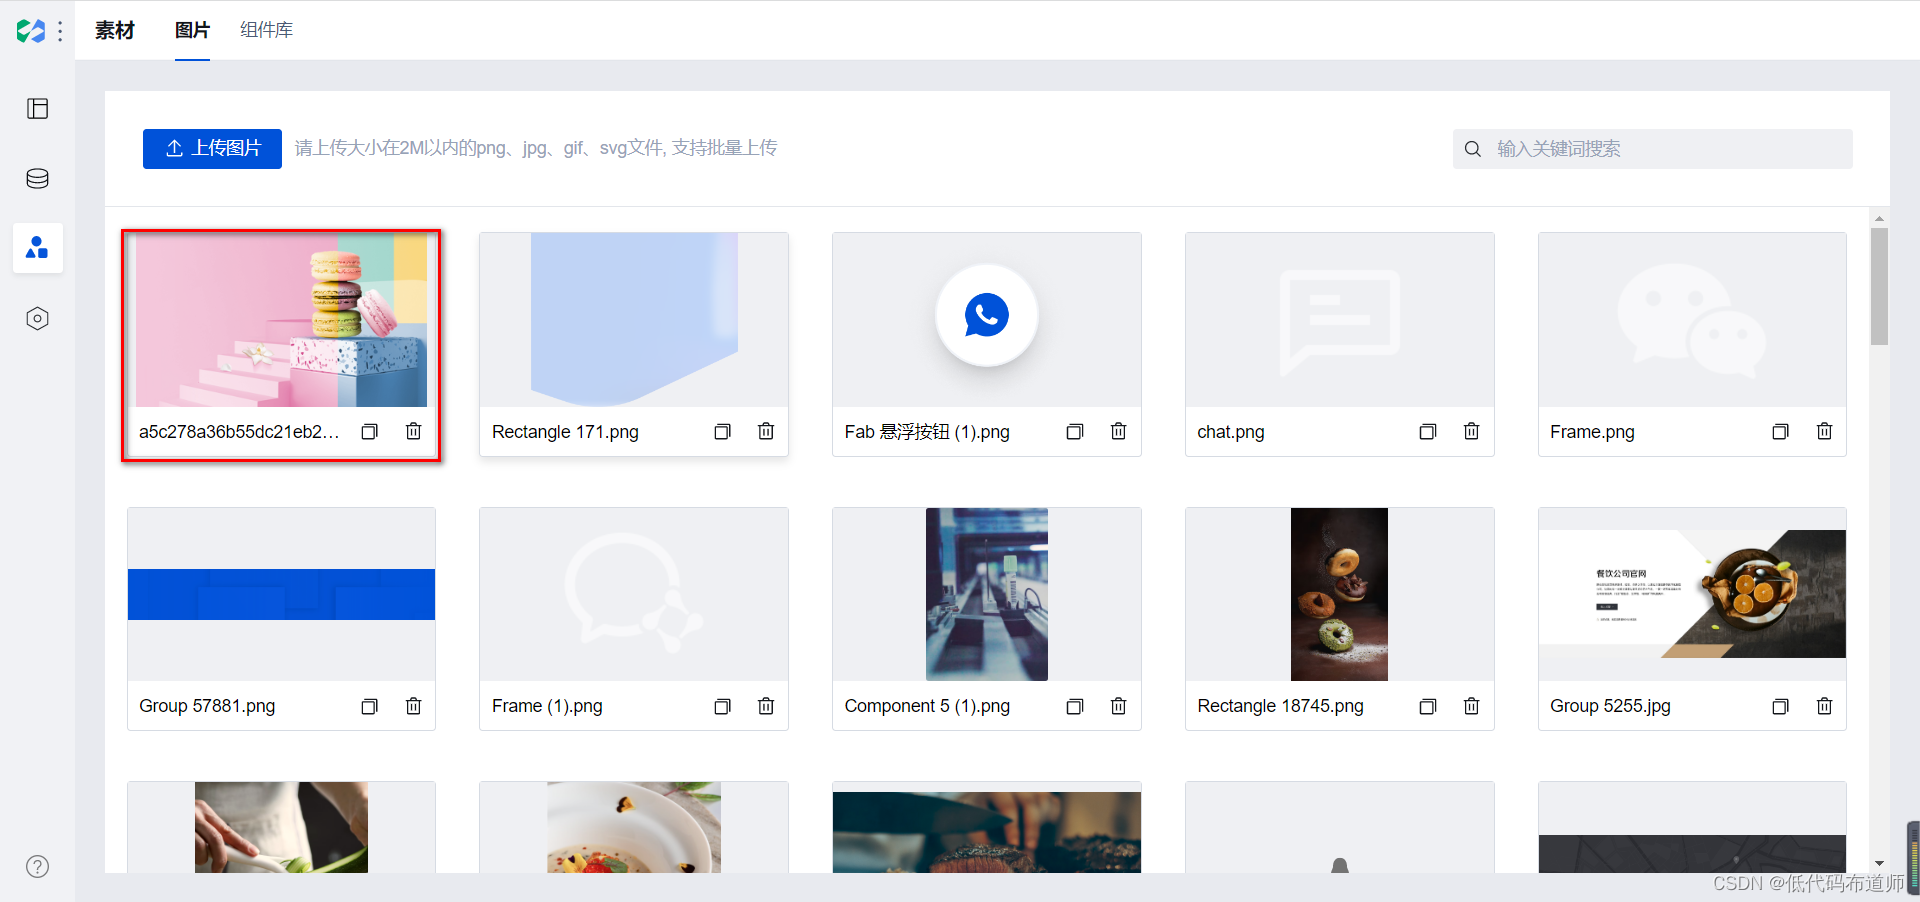Delete chat.png
Viewport: 1920px width, 902px height.
tap(1472, 431)
